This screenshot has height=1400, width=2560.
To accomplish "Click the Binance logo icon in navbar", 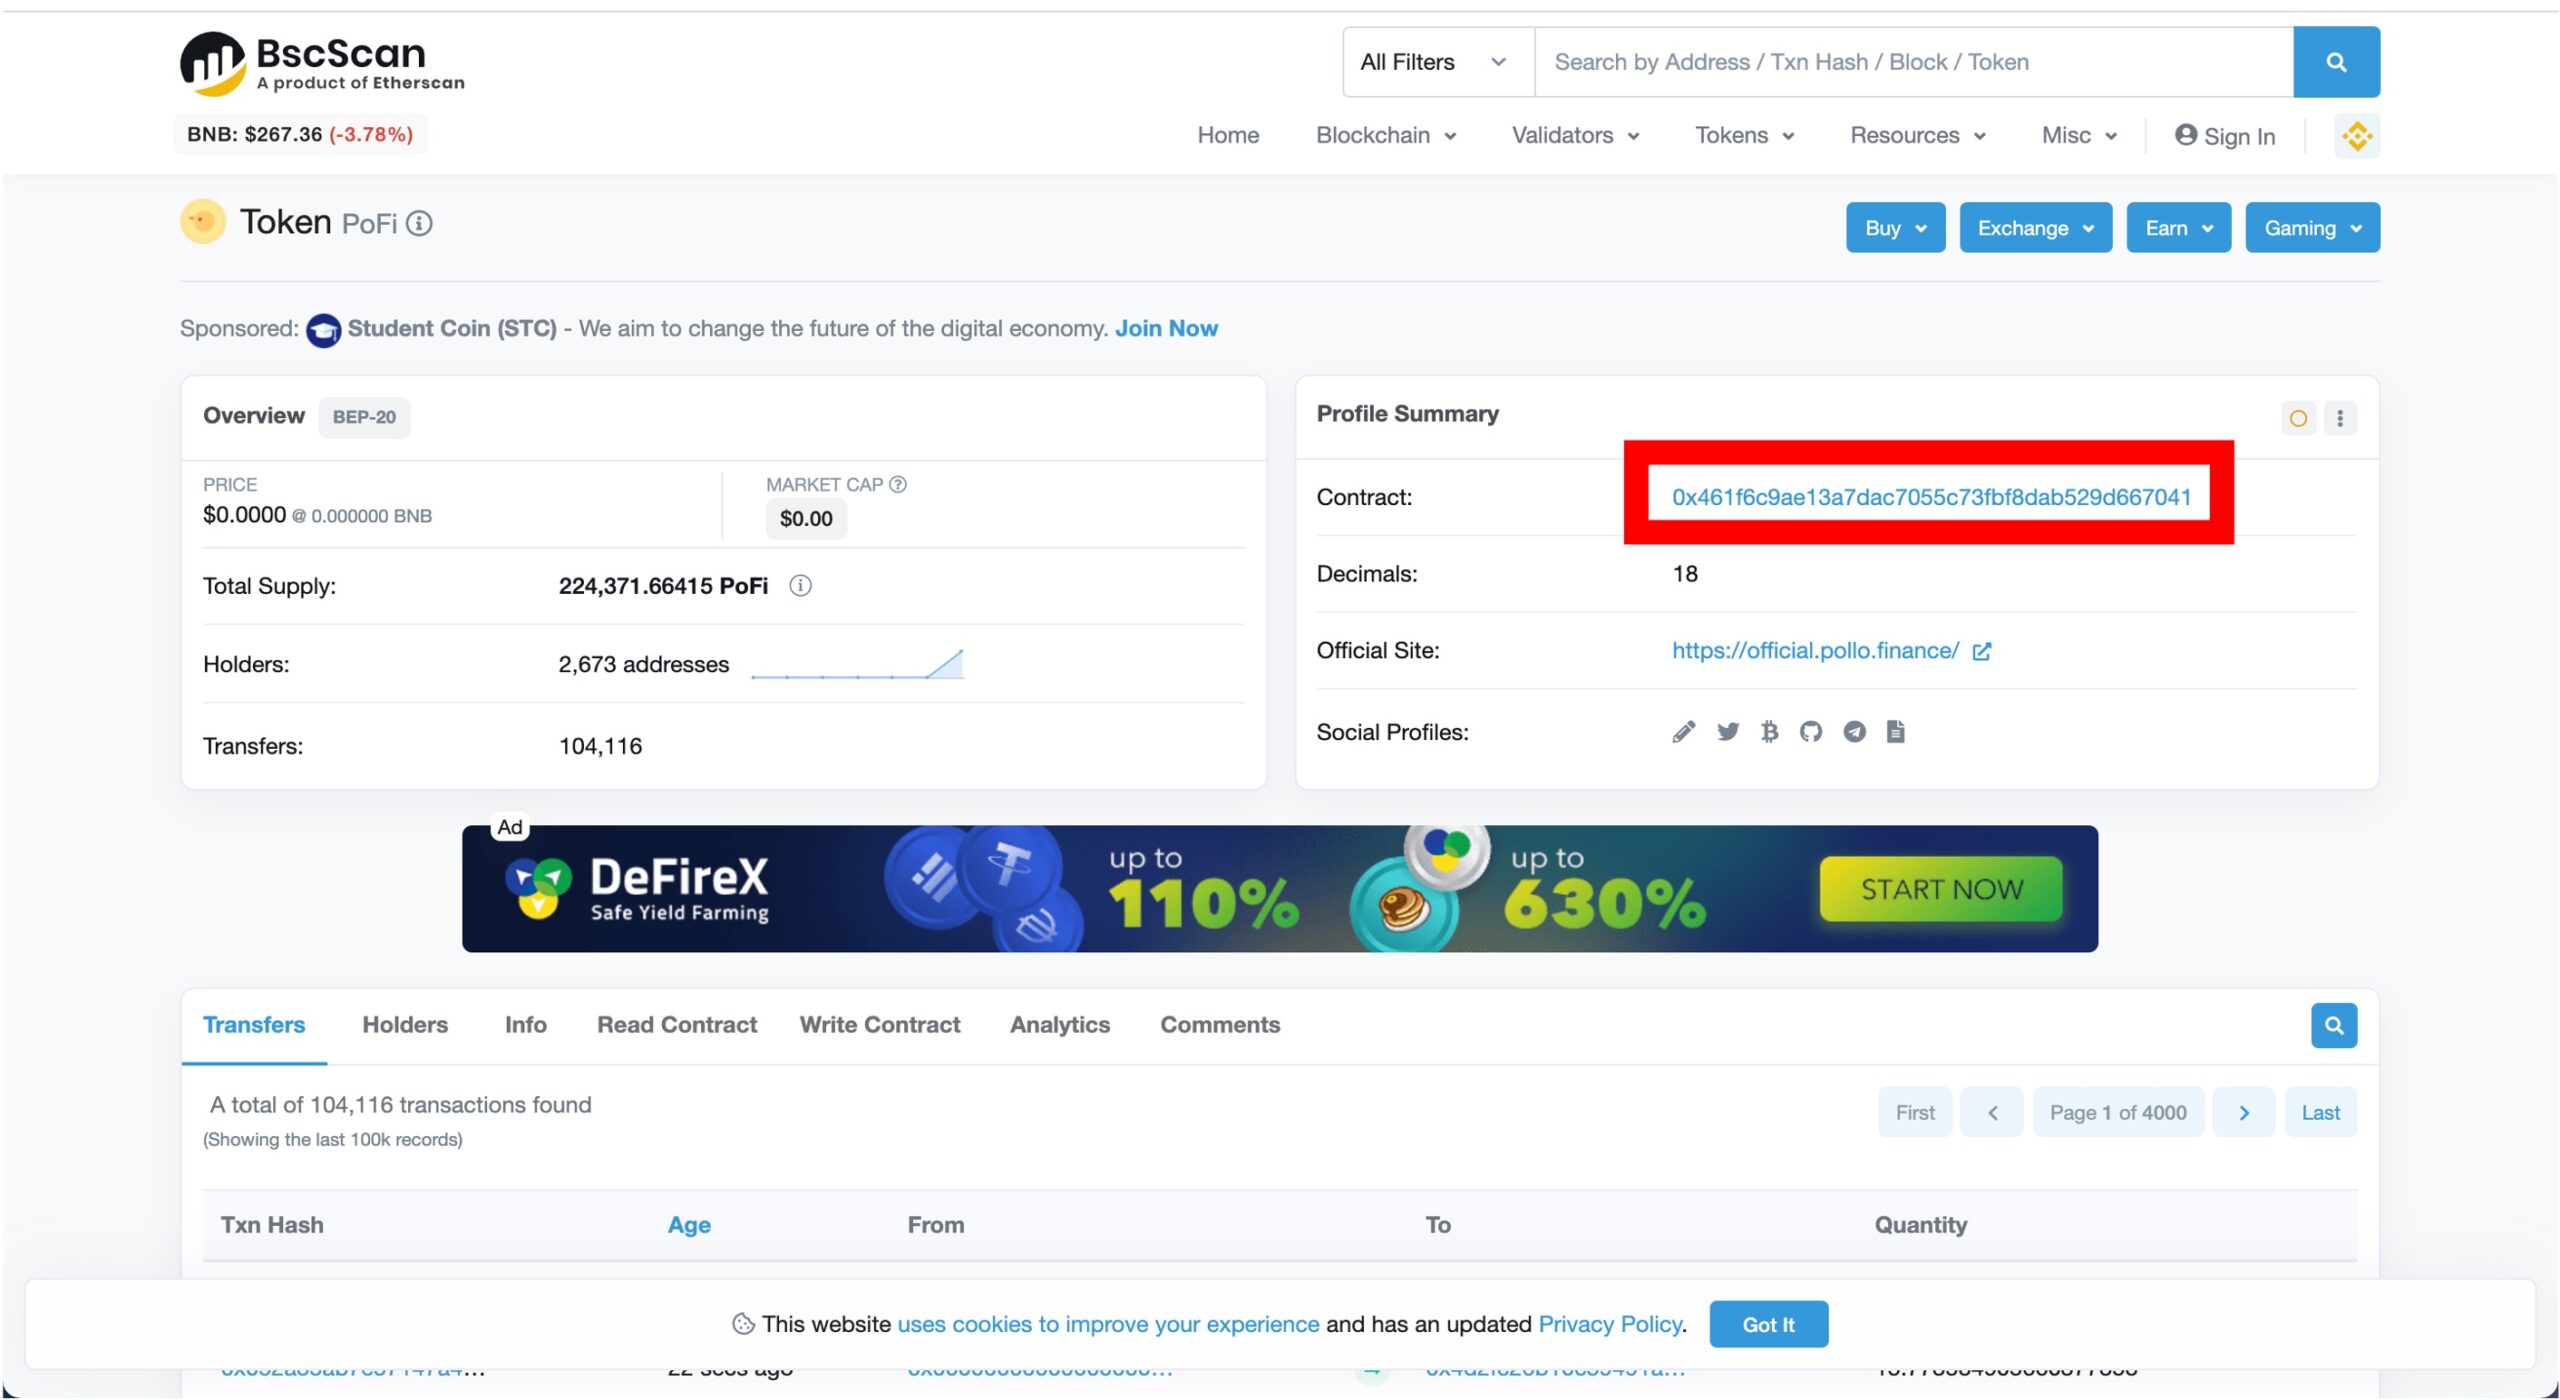I will 2356,136.
